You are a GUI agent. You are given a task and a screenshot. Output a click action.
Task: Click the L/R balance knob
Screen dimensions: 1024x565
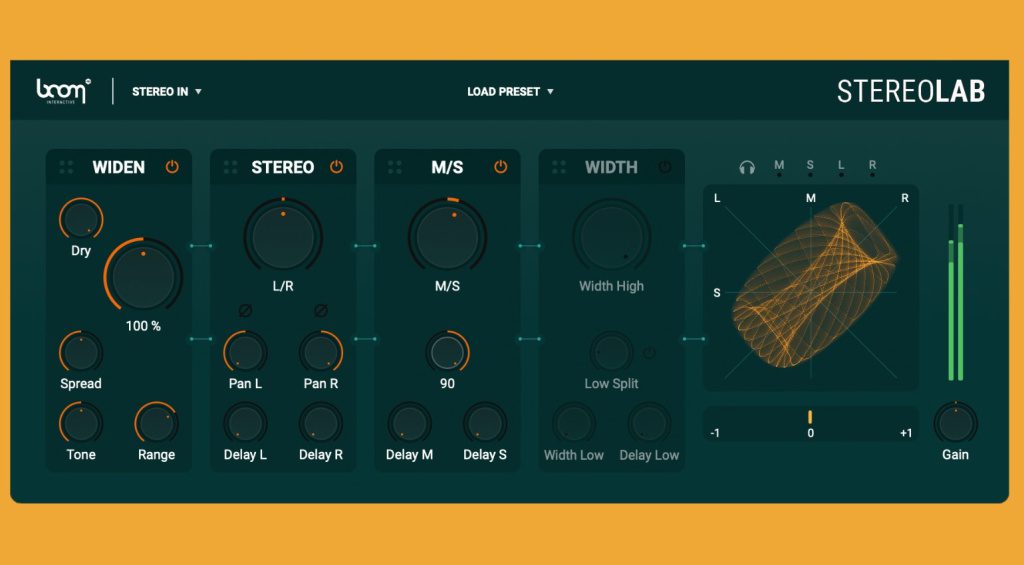[283, 236]
